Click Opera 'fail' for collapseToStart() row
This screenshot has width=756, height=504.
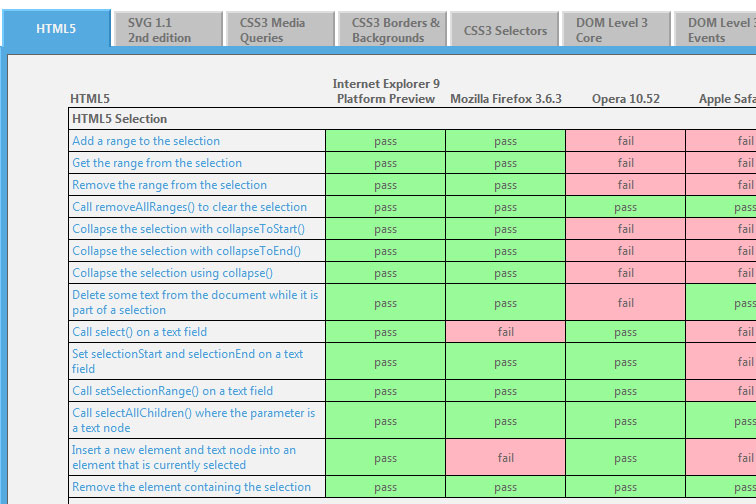click(626, 229)
